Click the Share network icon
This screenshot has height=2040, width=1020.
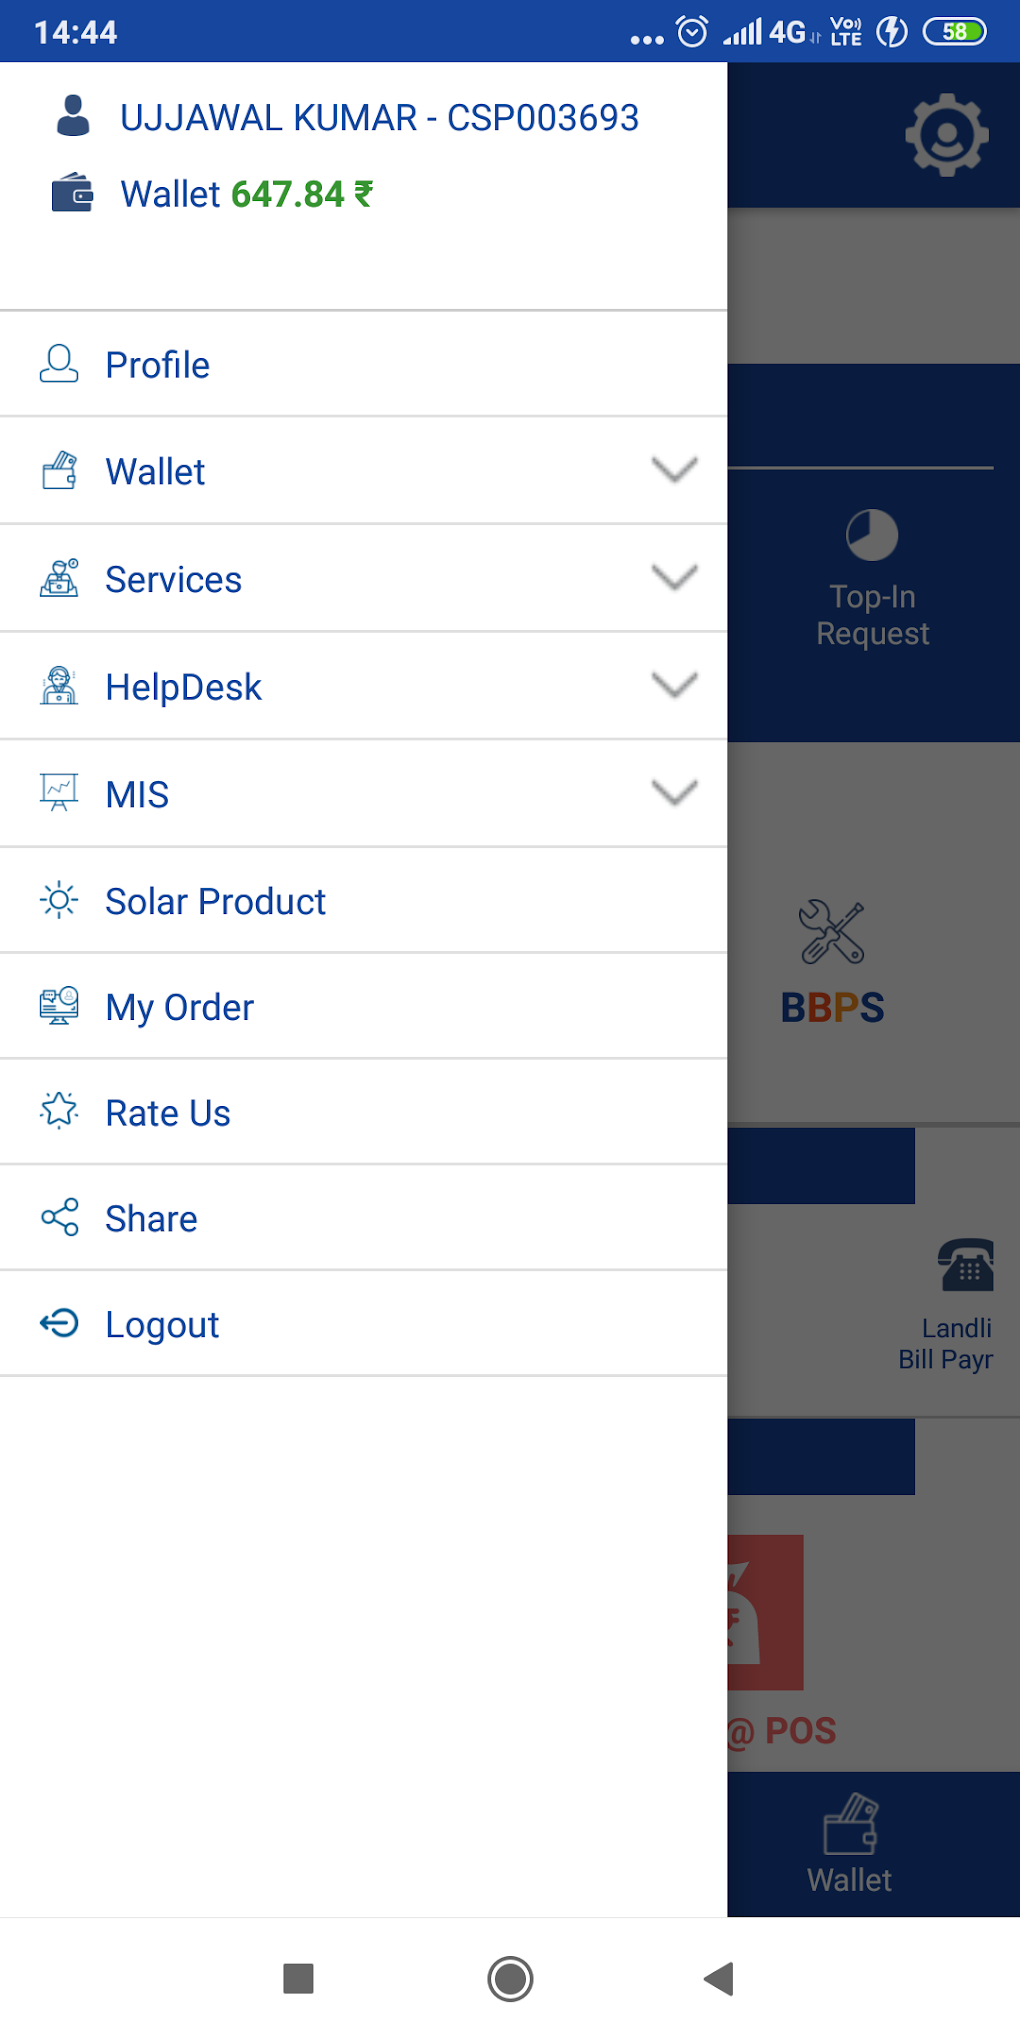point(59,1217)
